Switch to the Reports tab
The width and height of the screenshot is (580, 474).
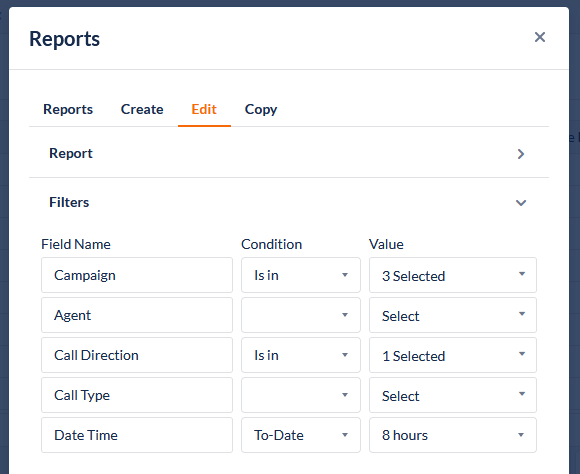68,110
